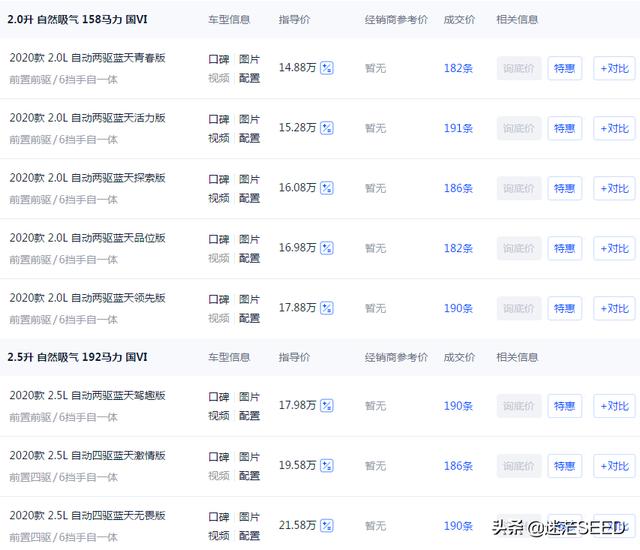
Task: Click the calculator icon beside 19.58万
Action: point(327,466)
